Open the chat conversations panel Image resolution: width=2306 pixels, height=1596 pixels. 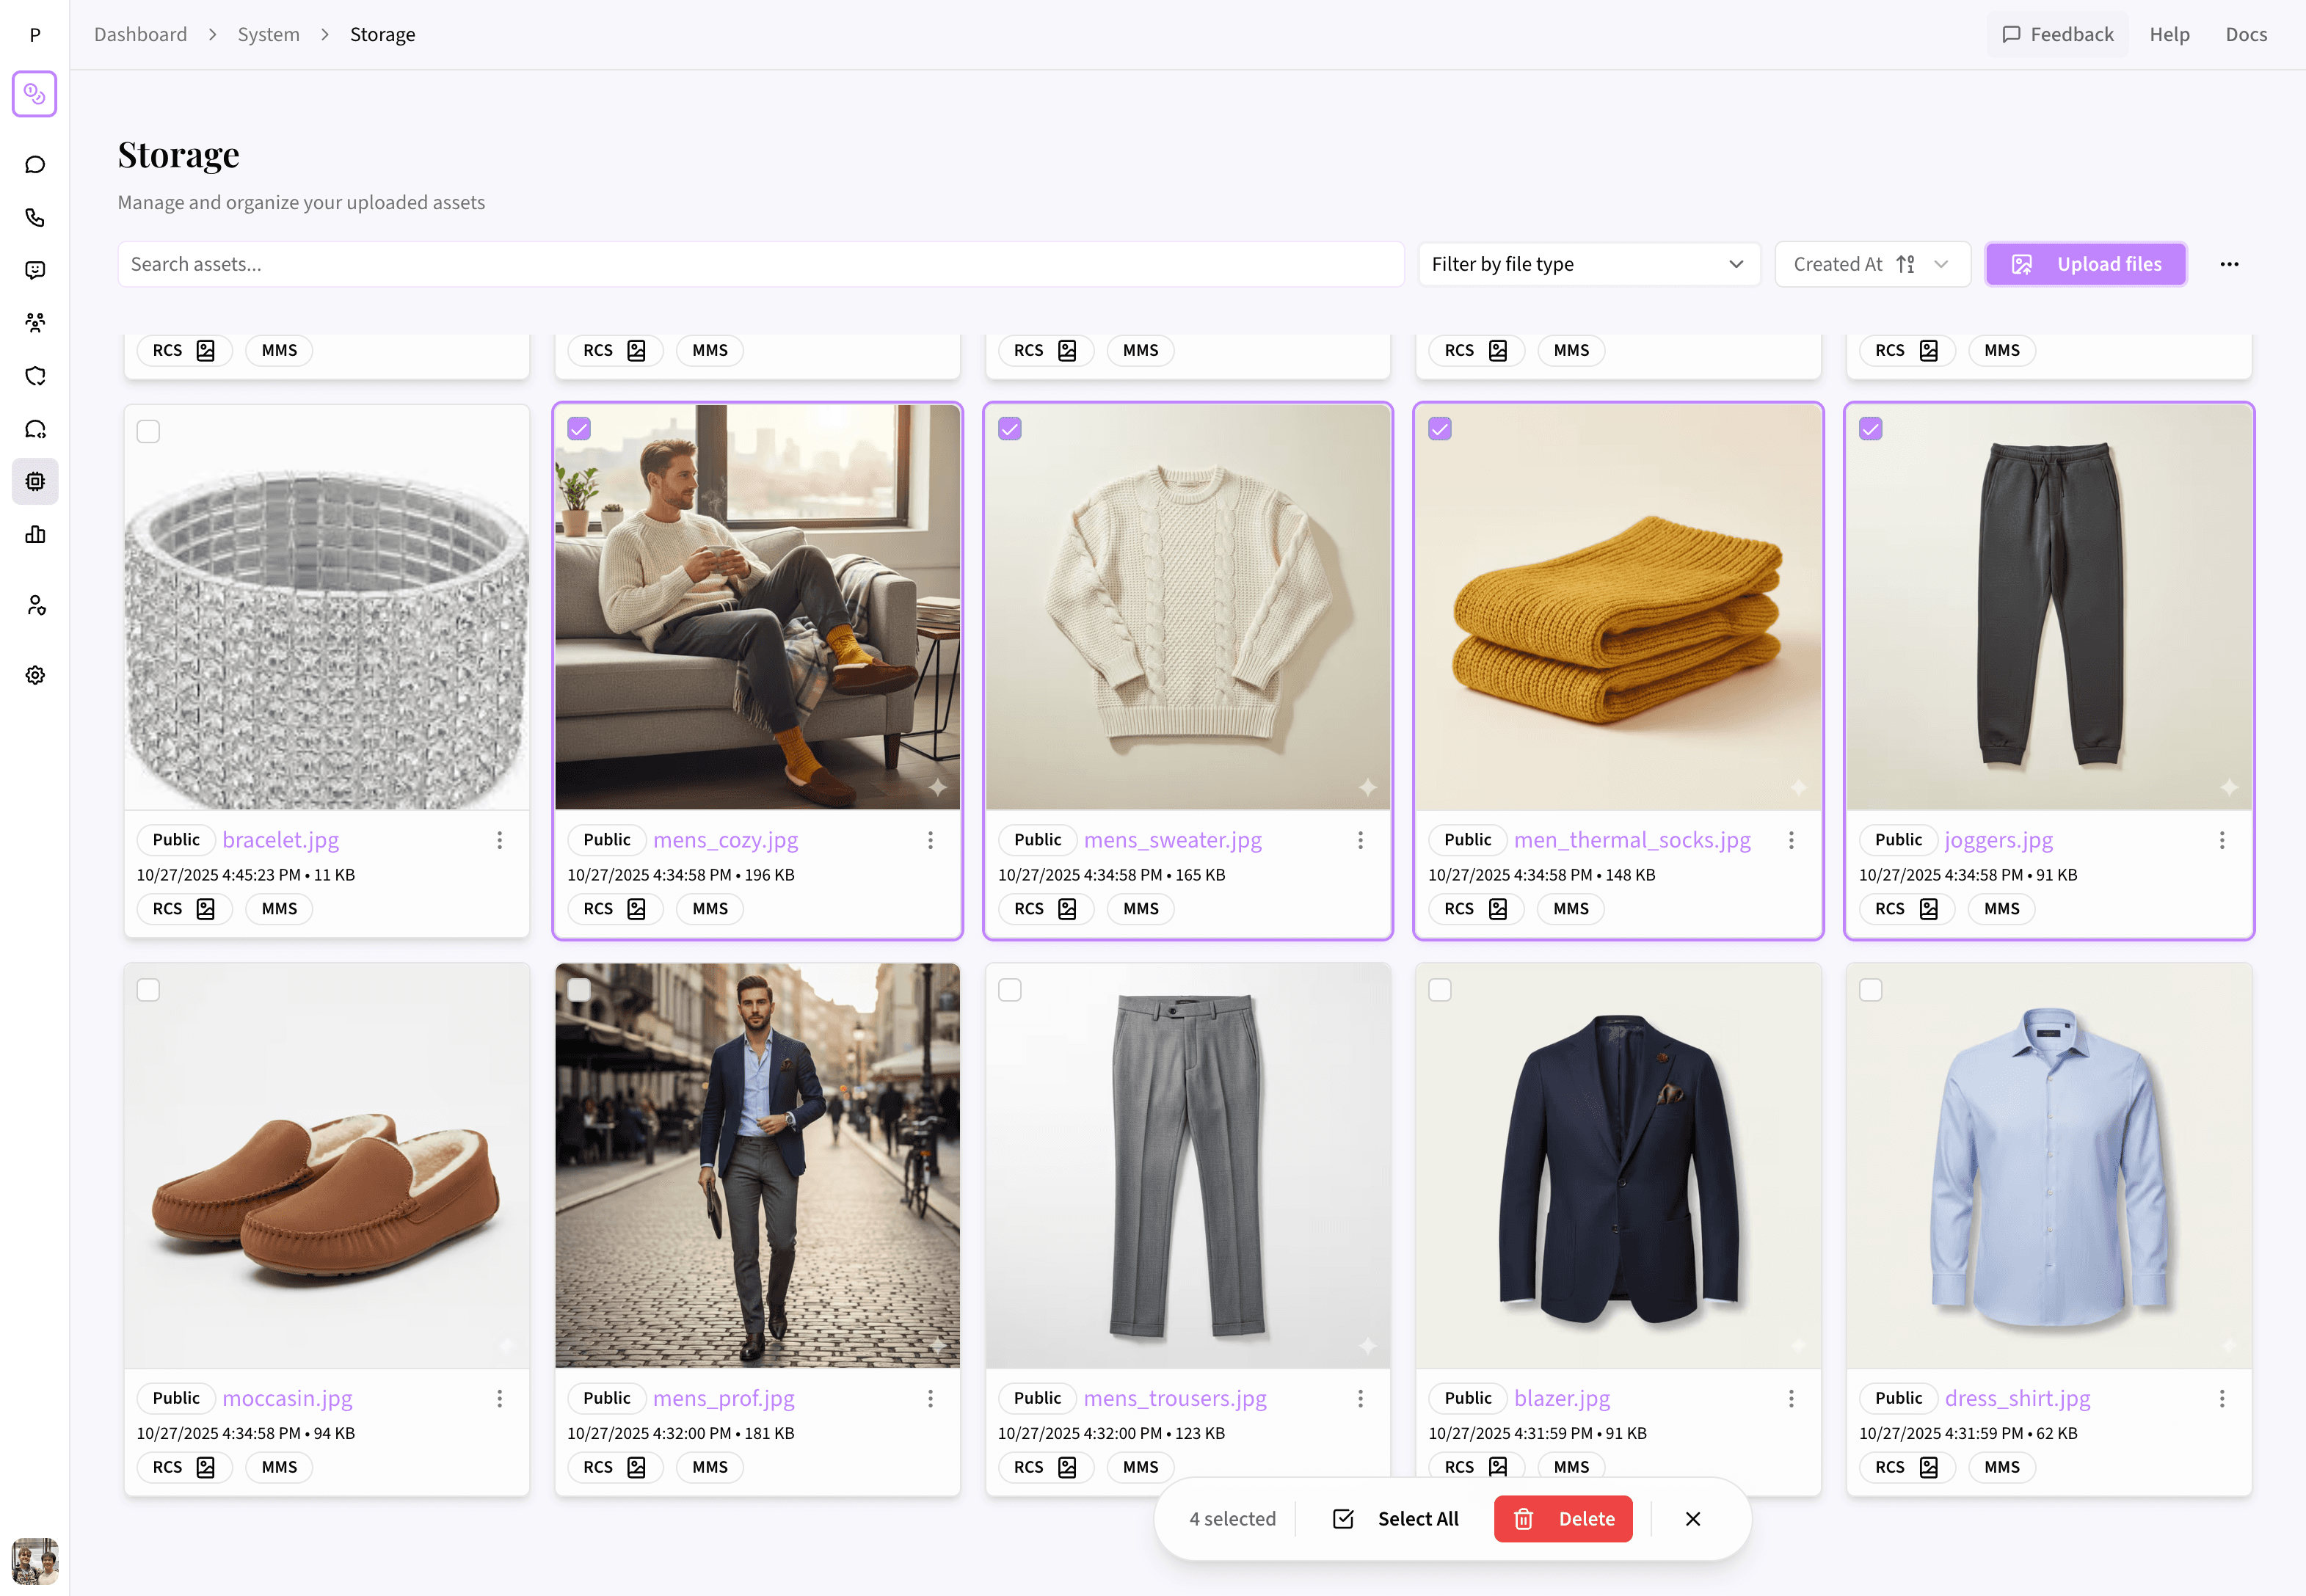point(35,164)
